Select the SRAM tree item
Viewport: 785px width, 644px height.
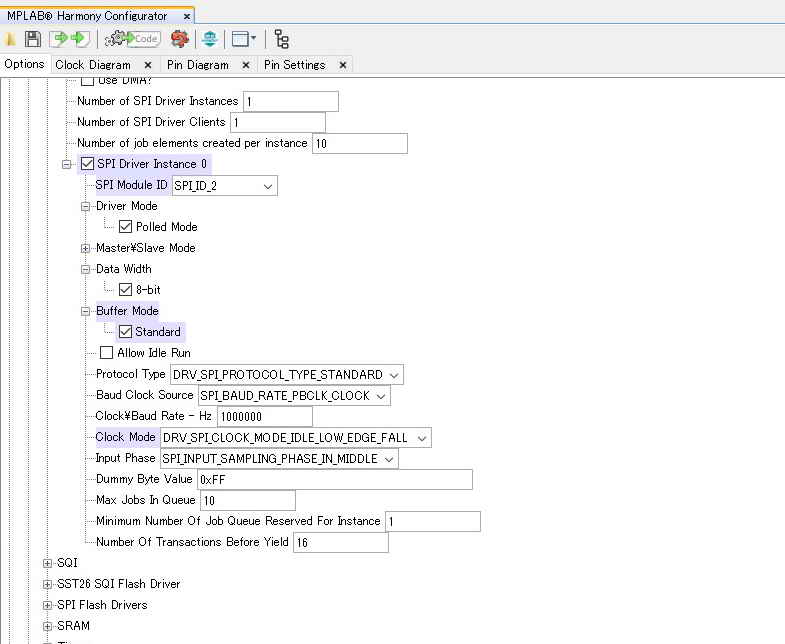coord(74,626)
